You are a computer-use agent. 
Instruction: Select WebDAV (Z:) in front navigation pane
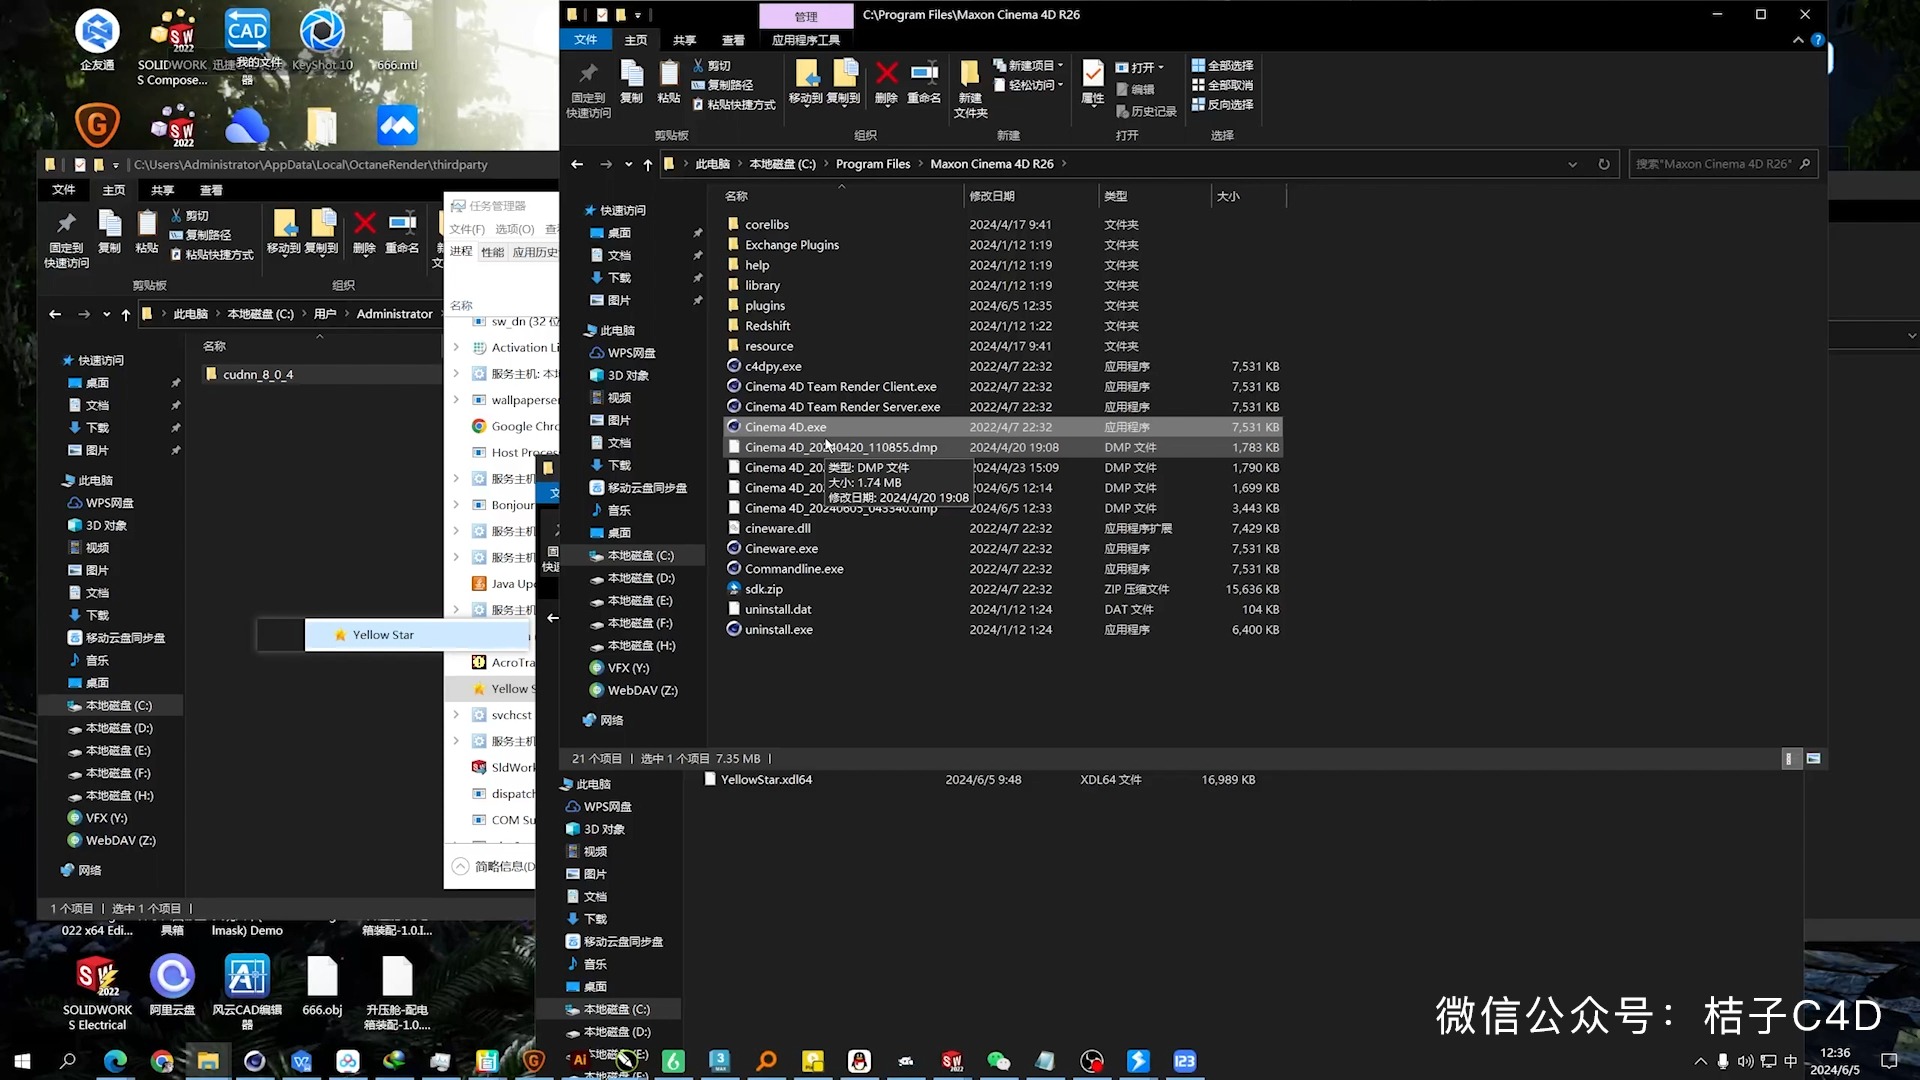(642, 691)
